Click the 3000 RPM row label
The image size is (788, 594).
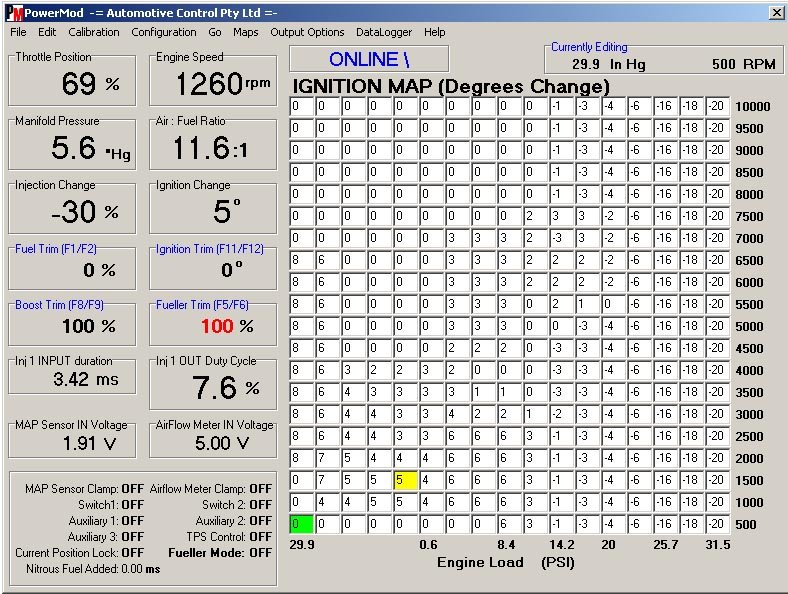coord(749,415)
